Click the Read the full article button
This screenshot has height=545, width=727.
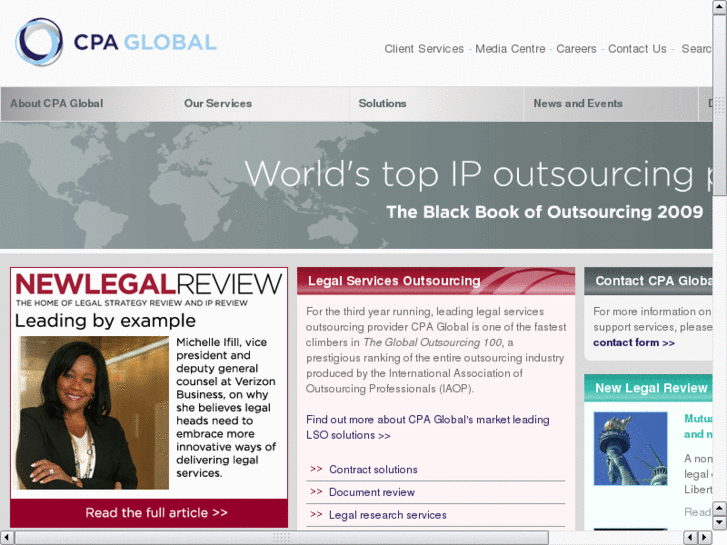pyautogui.click(x=149, y=513)
